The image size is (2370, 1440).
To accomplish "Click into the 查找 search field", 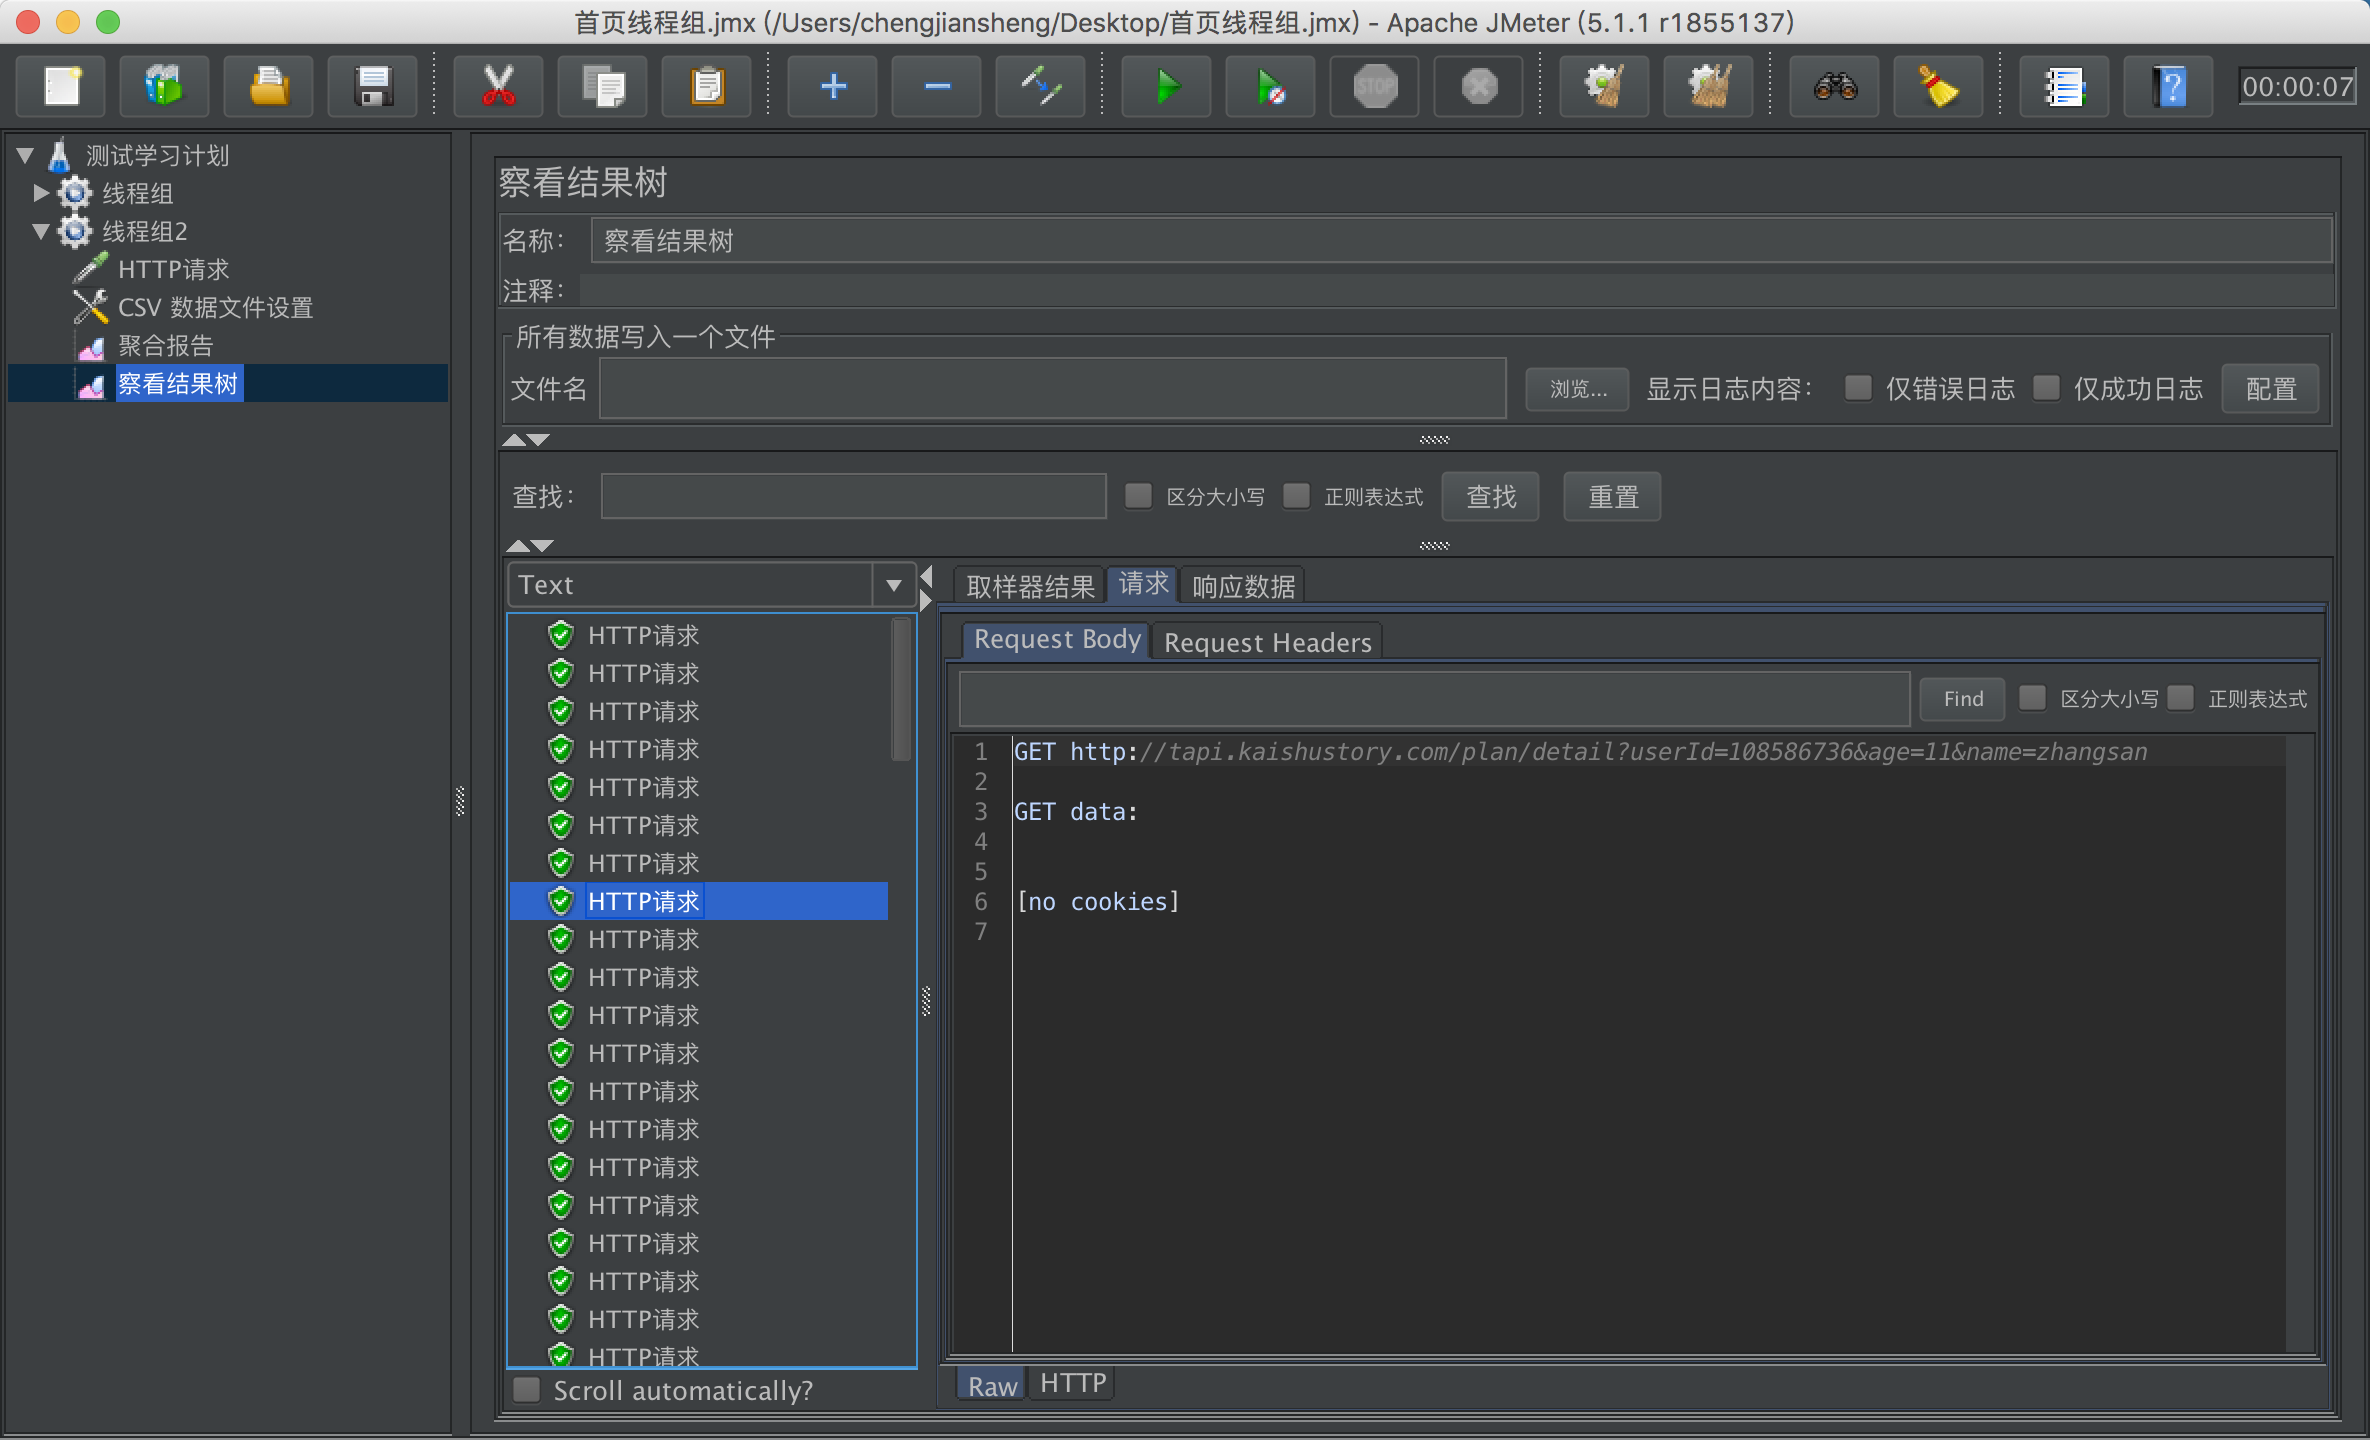I will (x=853, y=496).
